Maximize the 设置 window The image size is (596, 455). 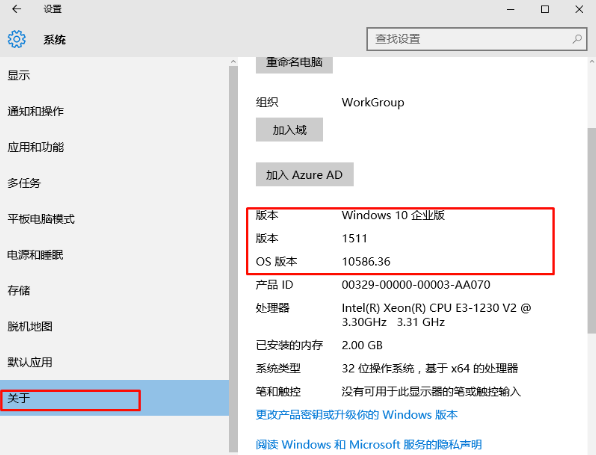(x=545, y=9)
